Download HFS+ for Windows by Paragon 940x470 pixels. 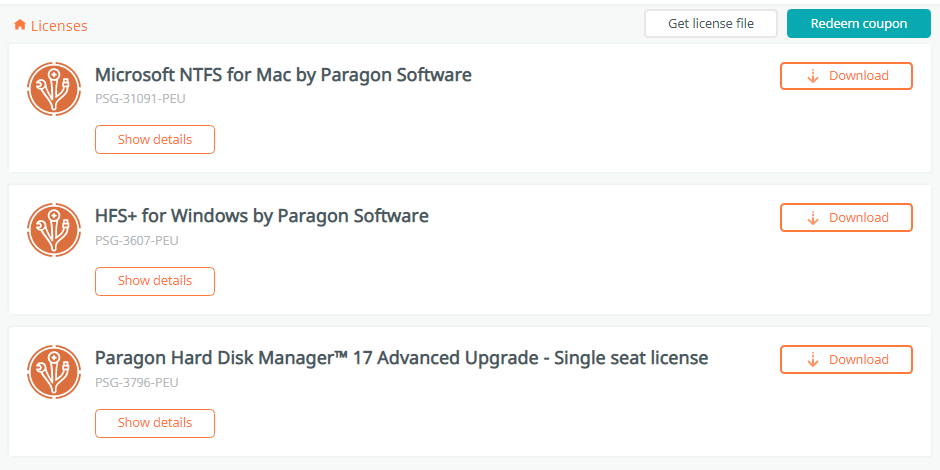click(846, 218)
